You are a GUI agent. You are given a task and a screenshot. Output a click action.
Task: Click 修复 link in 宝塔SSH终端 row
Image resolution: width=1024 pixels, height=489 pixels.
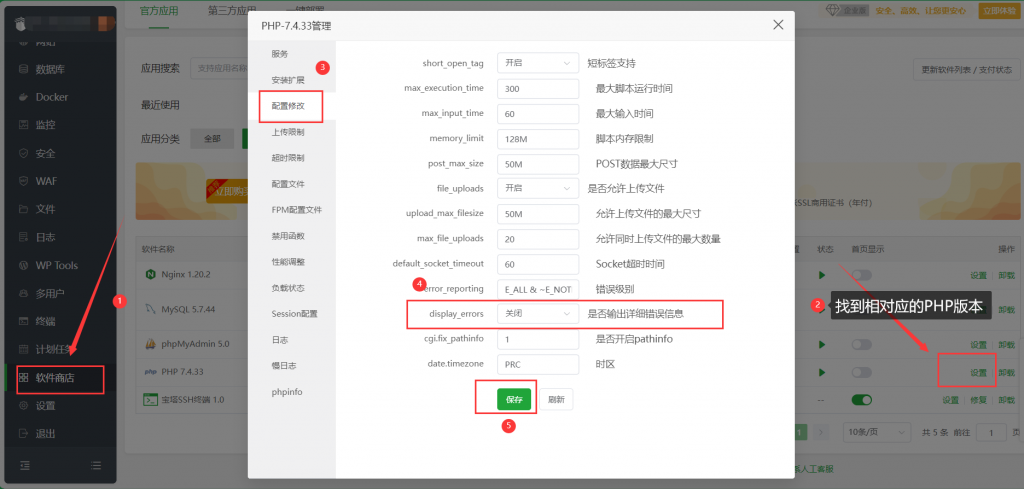tap(978, 400)
